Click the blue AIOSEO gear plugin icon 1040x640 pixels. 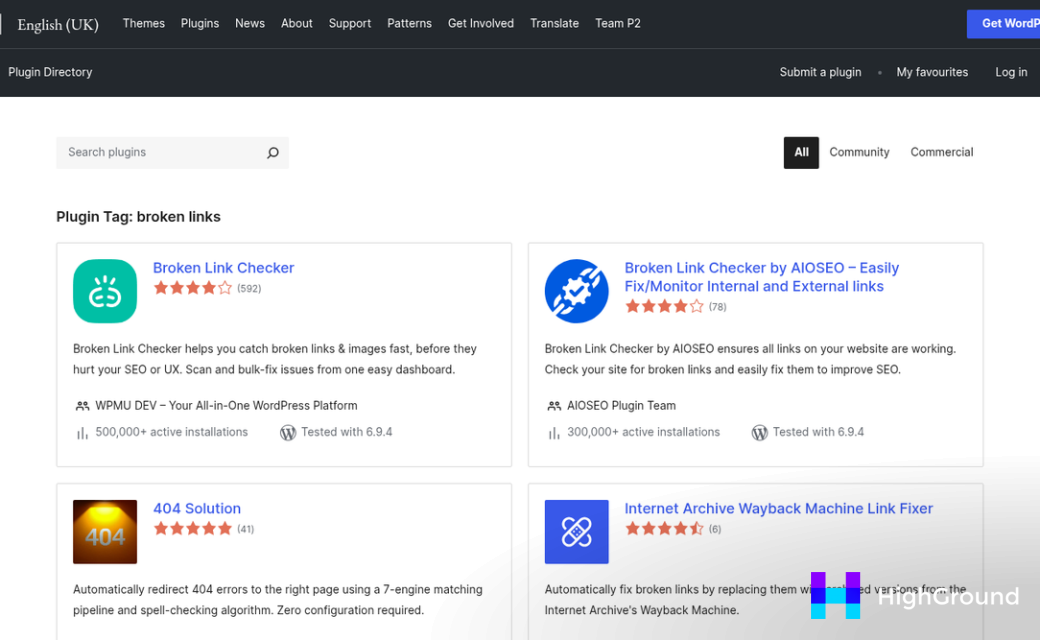(576, 291)
